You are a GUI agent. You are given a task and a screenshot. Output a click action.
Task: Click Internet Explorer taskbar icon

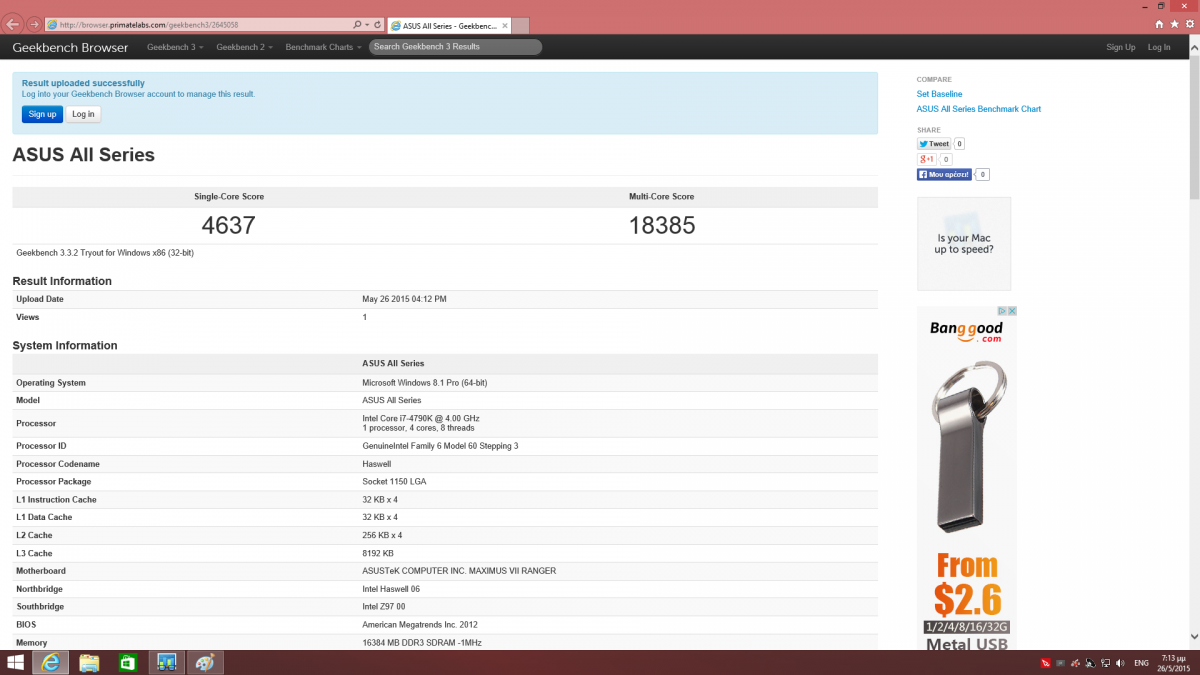[x=50, y=662]
